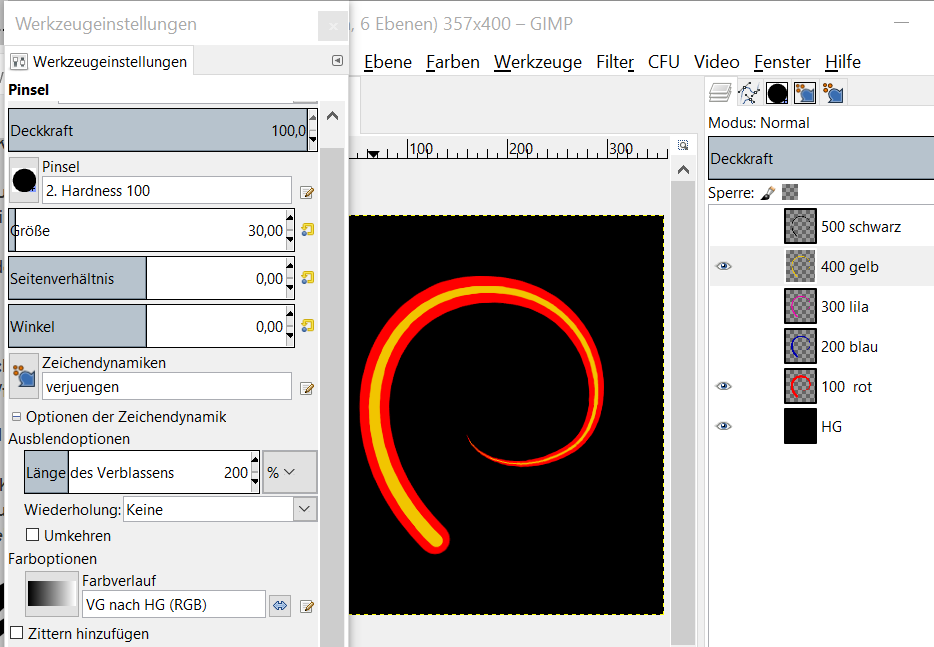This screenshot has width=934, height=647.
Task: Hide the 400 gelb layer
Action: [724, 267]
